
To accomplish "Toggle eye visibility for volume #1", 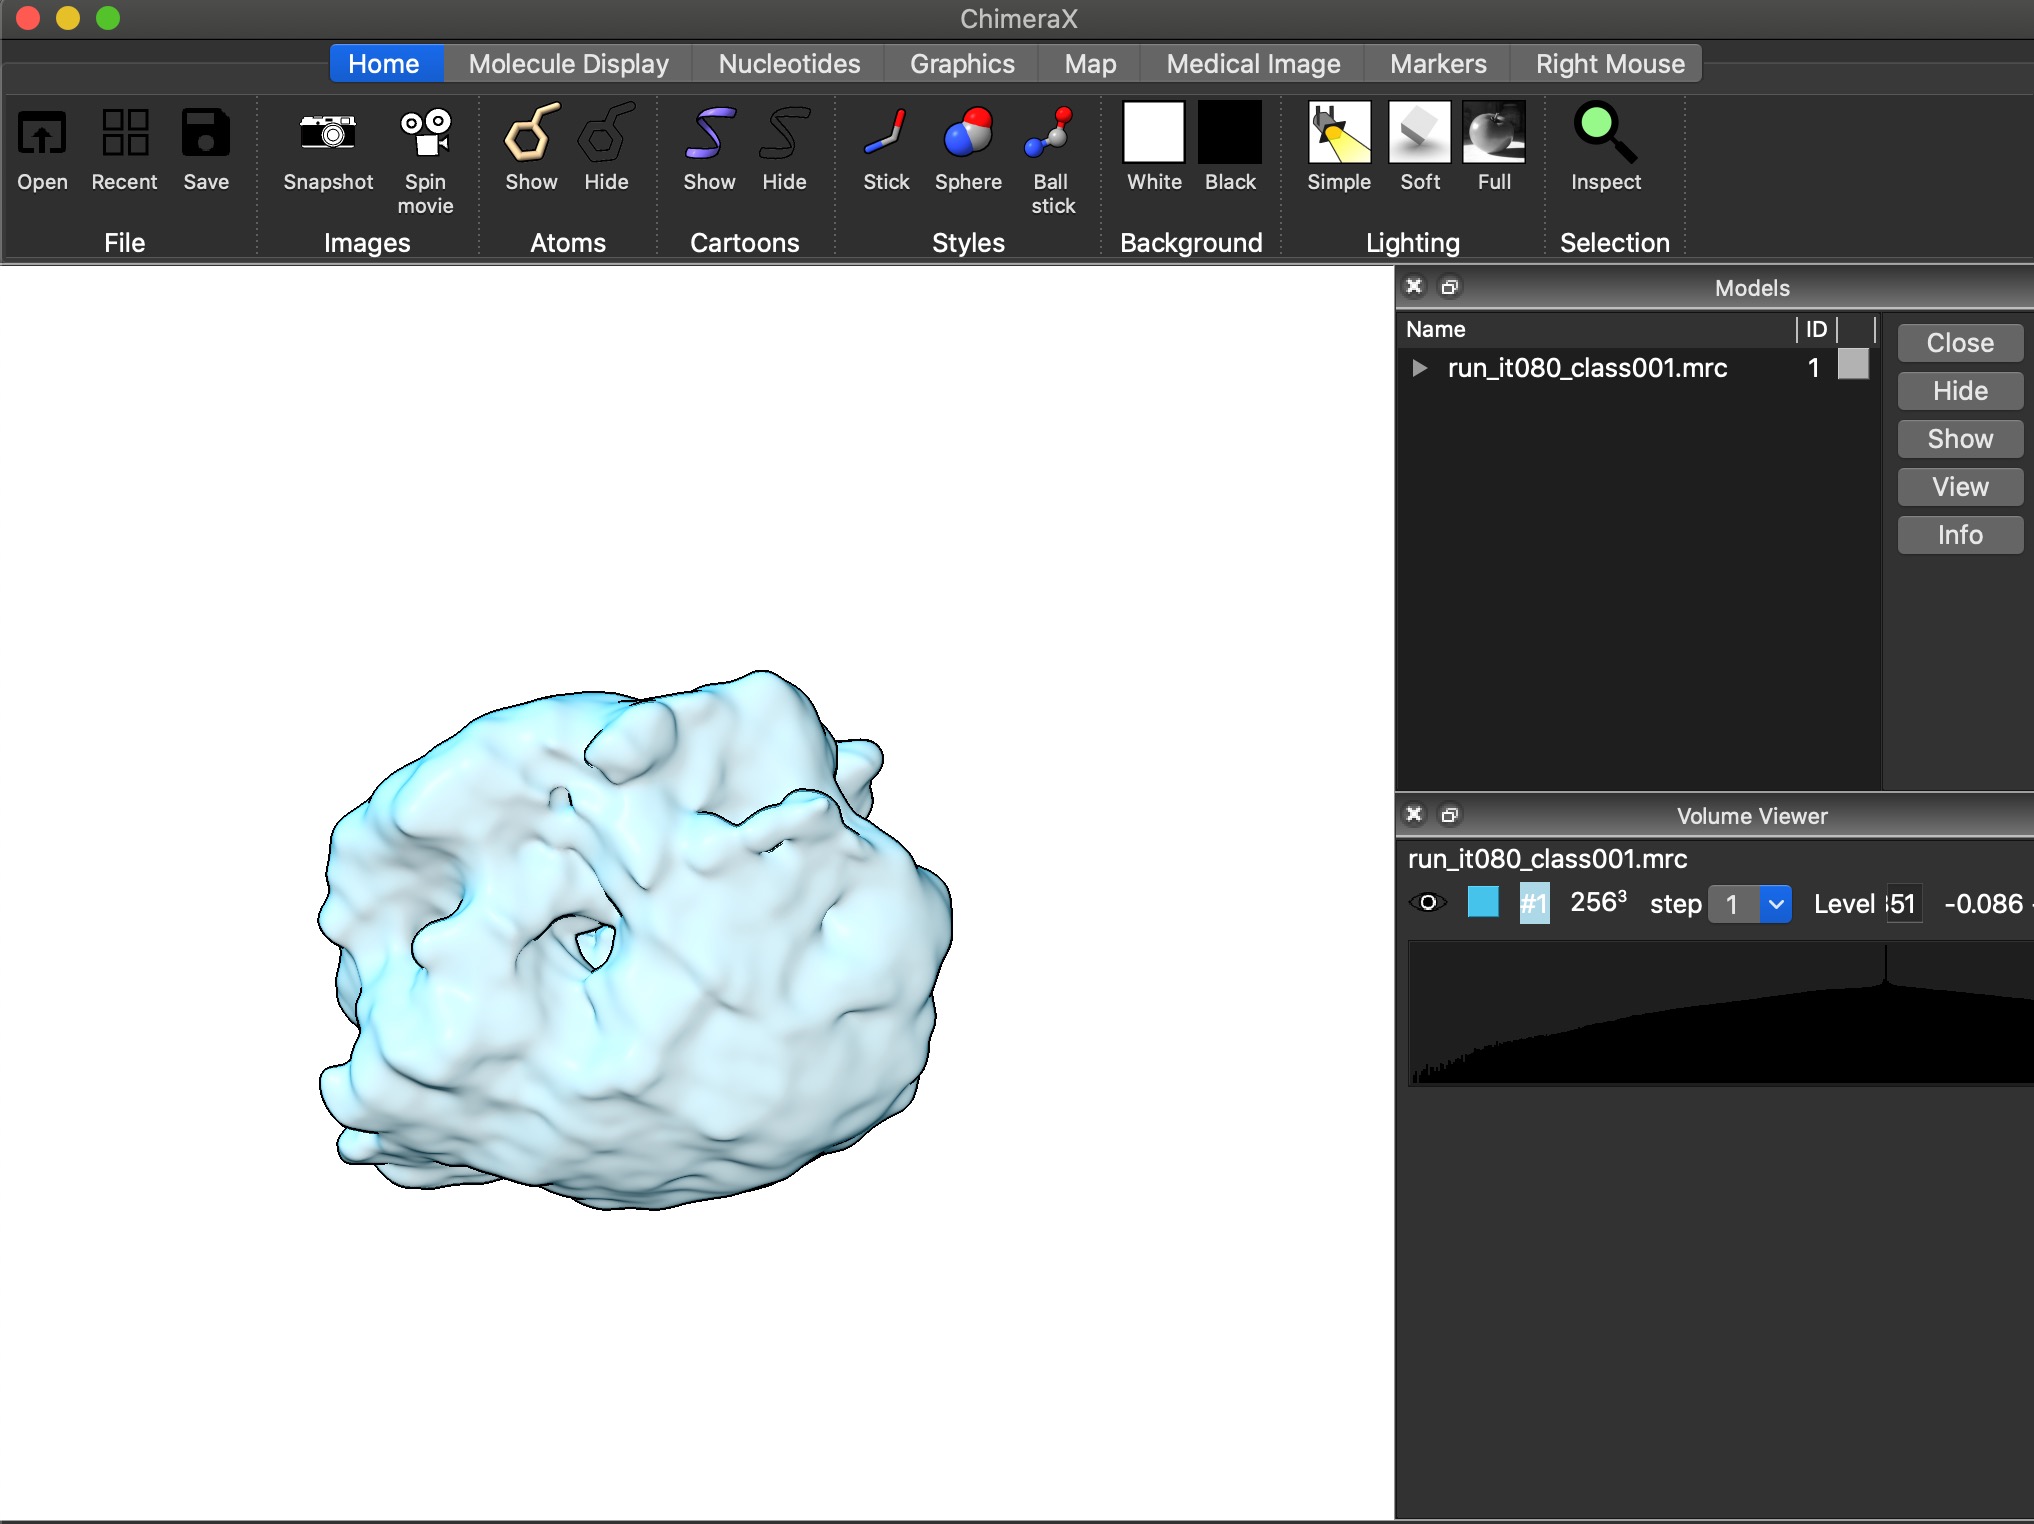I will click(x=1428, y=903).
